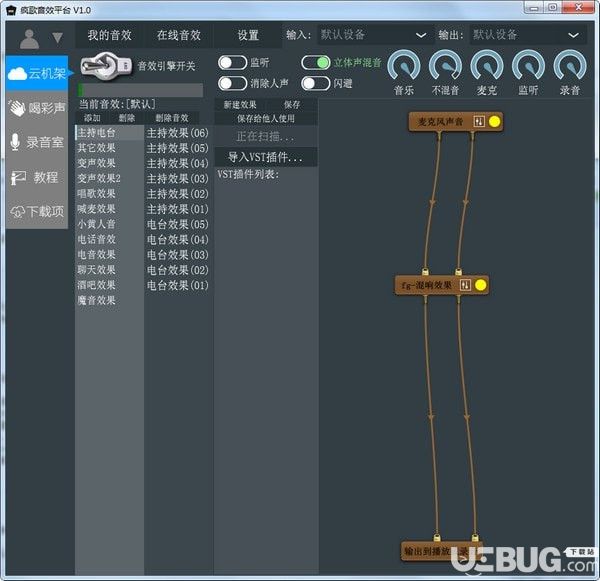Switch to the 设置 tab
This screenshot has height=581, width=600.
[248, 35]
